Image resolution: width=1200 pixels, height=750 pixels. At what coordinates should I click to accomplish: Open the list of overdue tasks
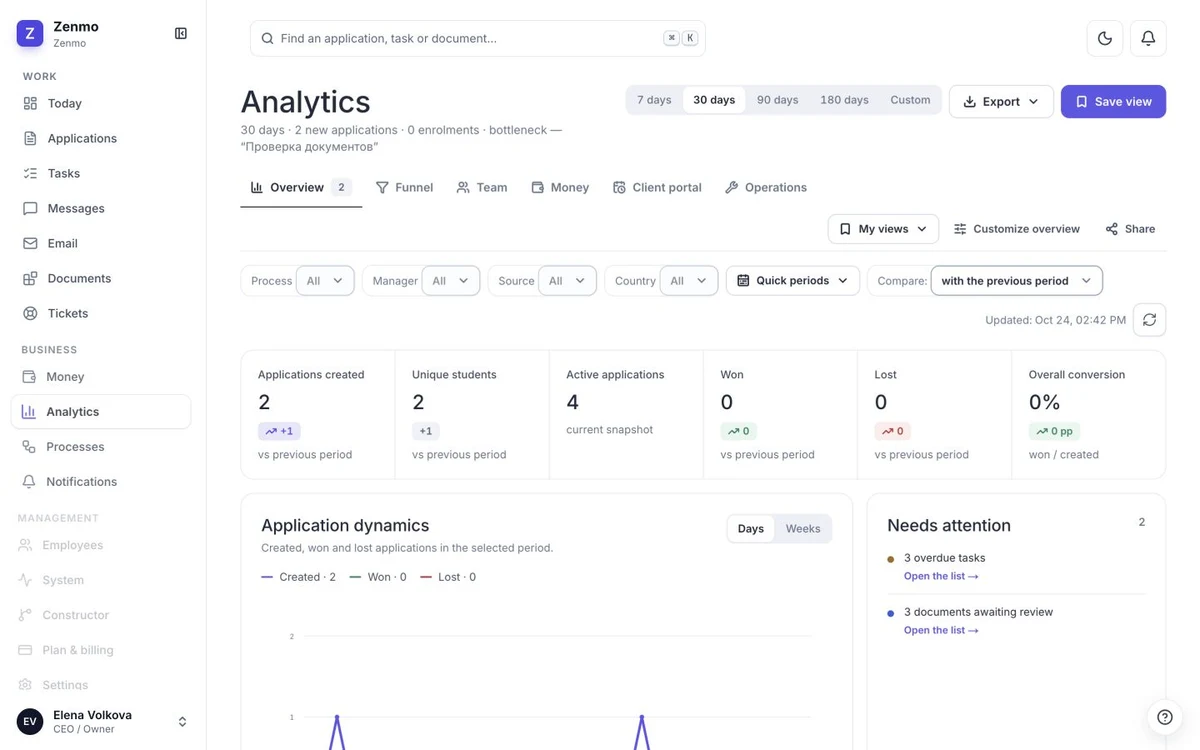941,576
